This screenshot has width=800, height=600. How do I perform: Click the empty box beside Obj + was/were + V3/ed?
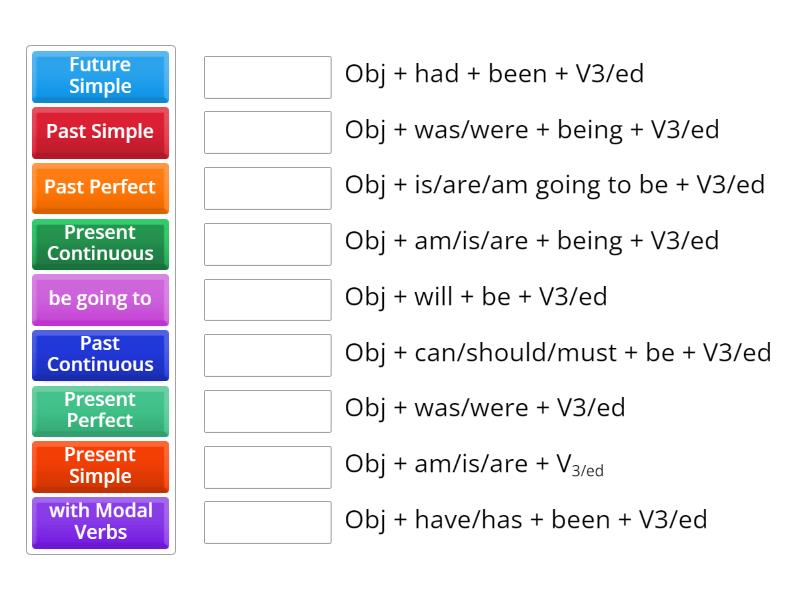(266, 409)
